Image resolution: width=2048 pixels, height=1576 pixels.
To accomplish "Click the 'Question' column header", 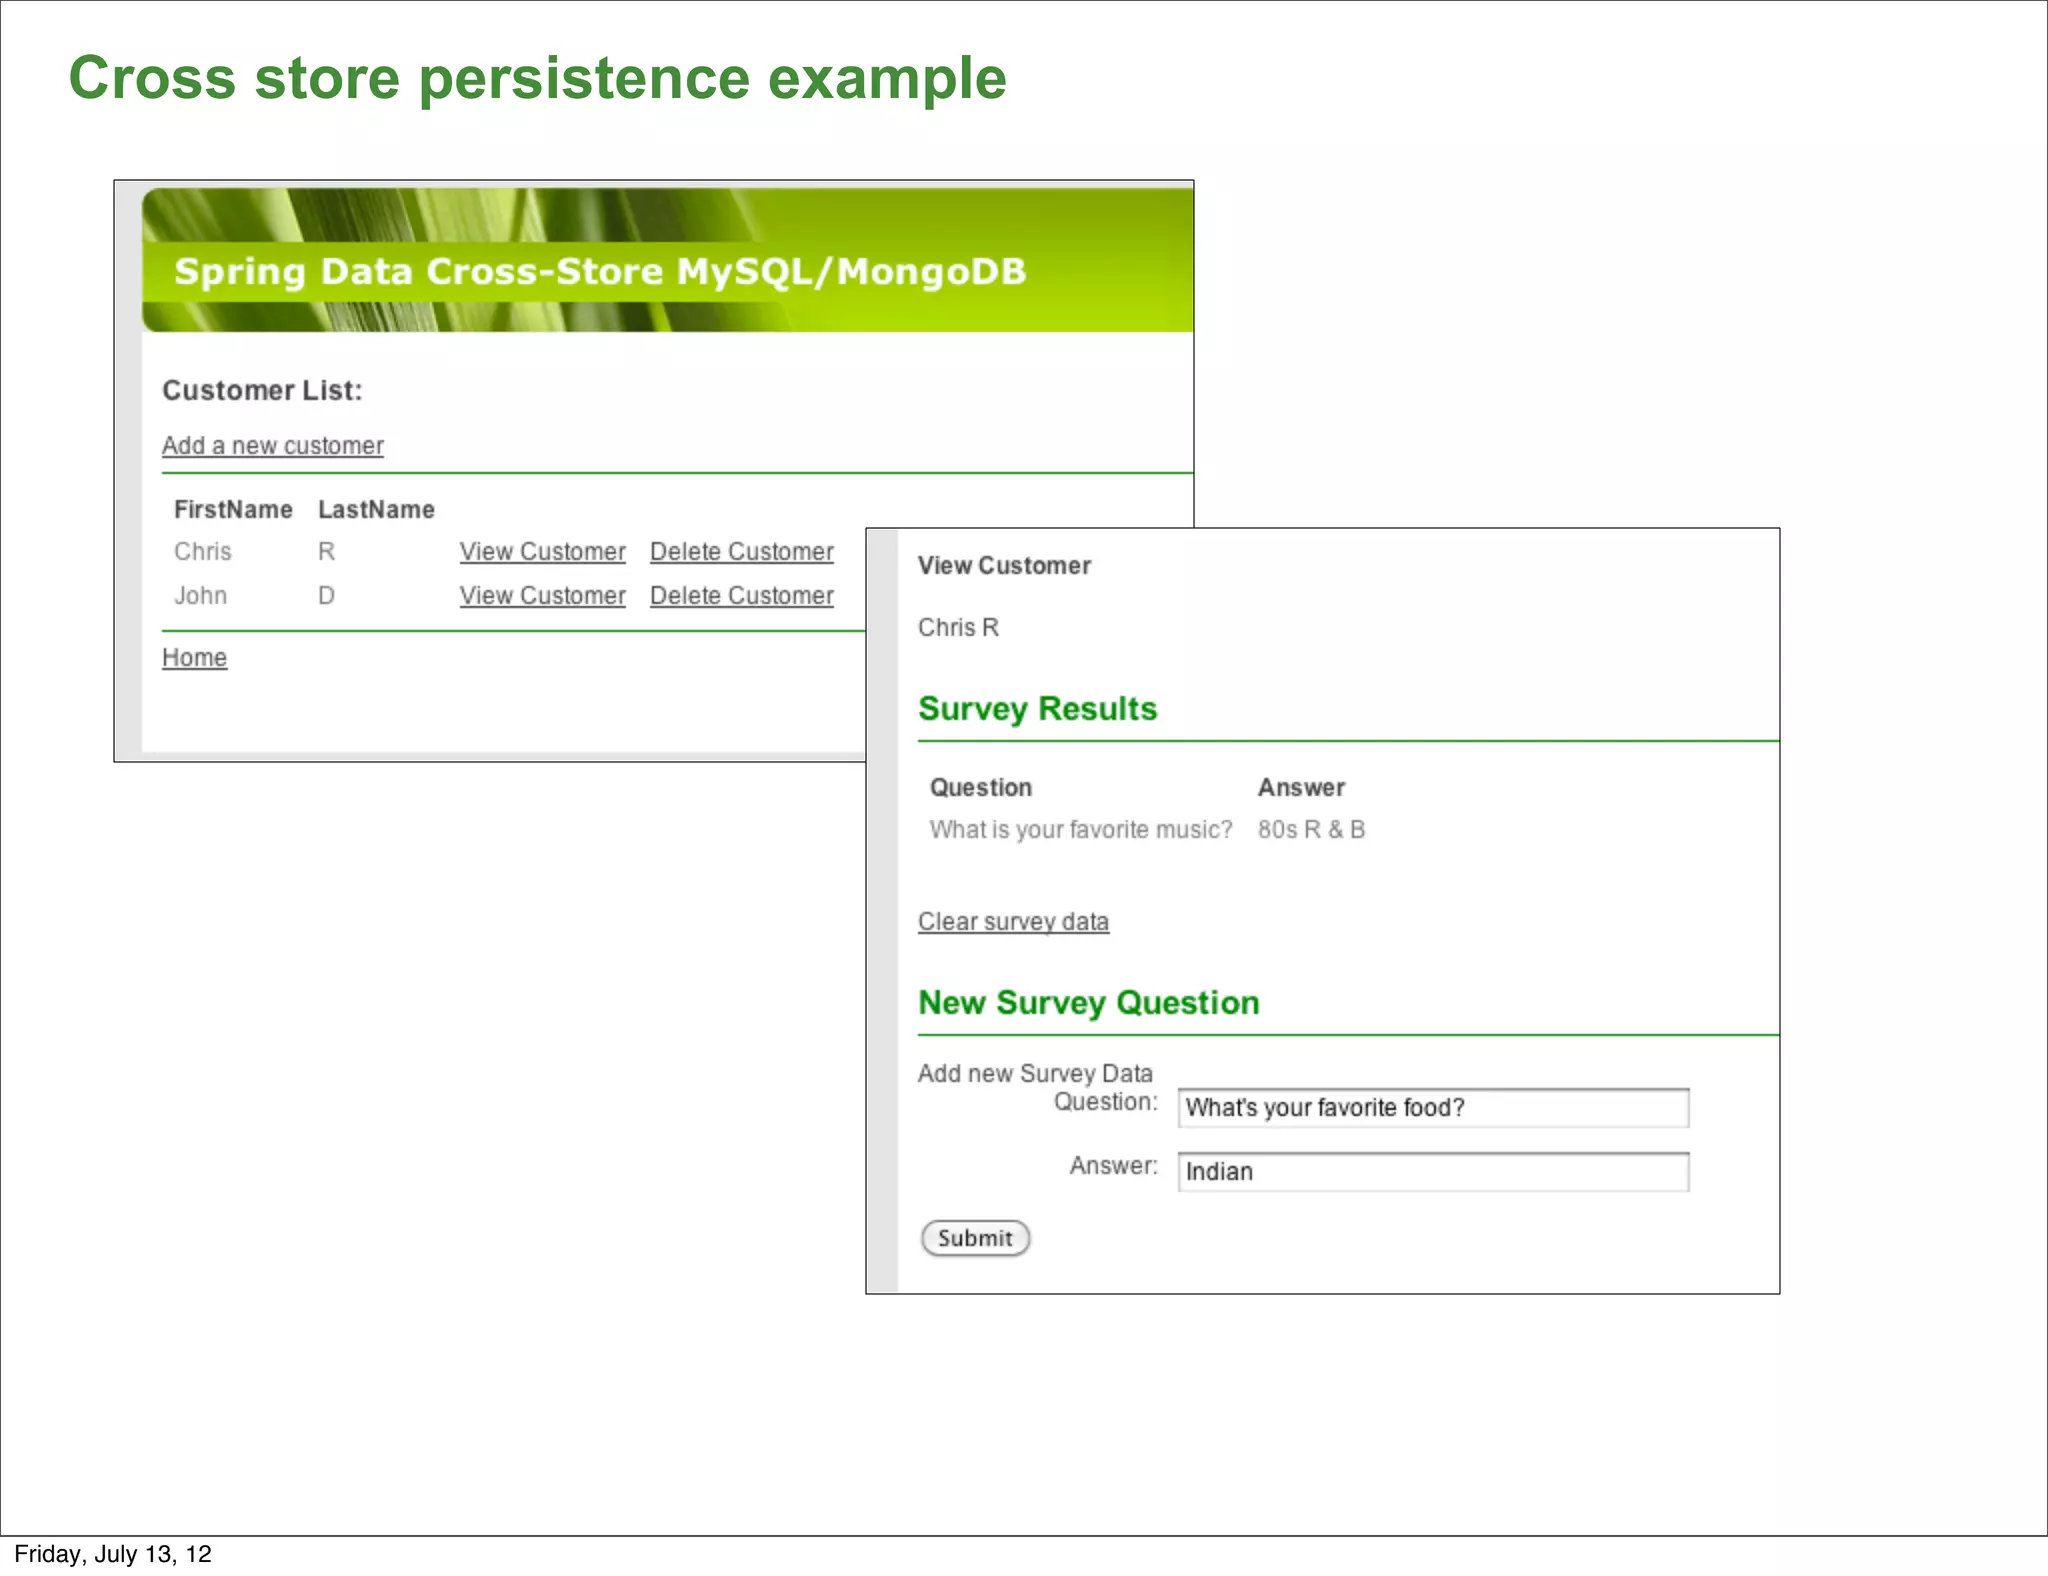I will 980,787.
